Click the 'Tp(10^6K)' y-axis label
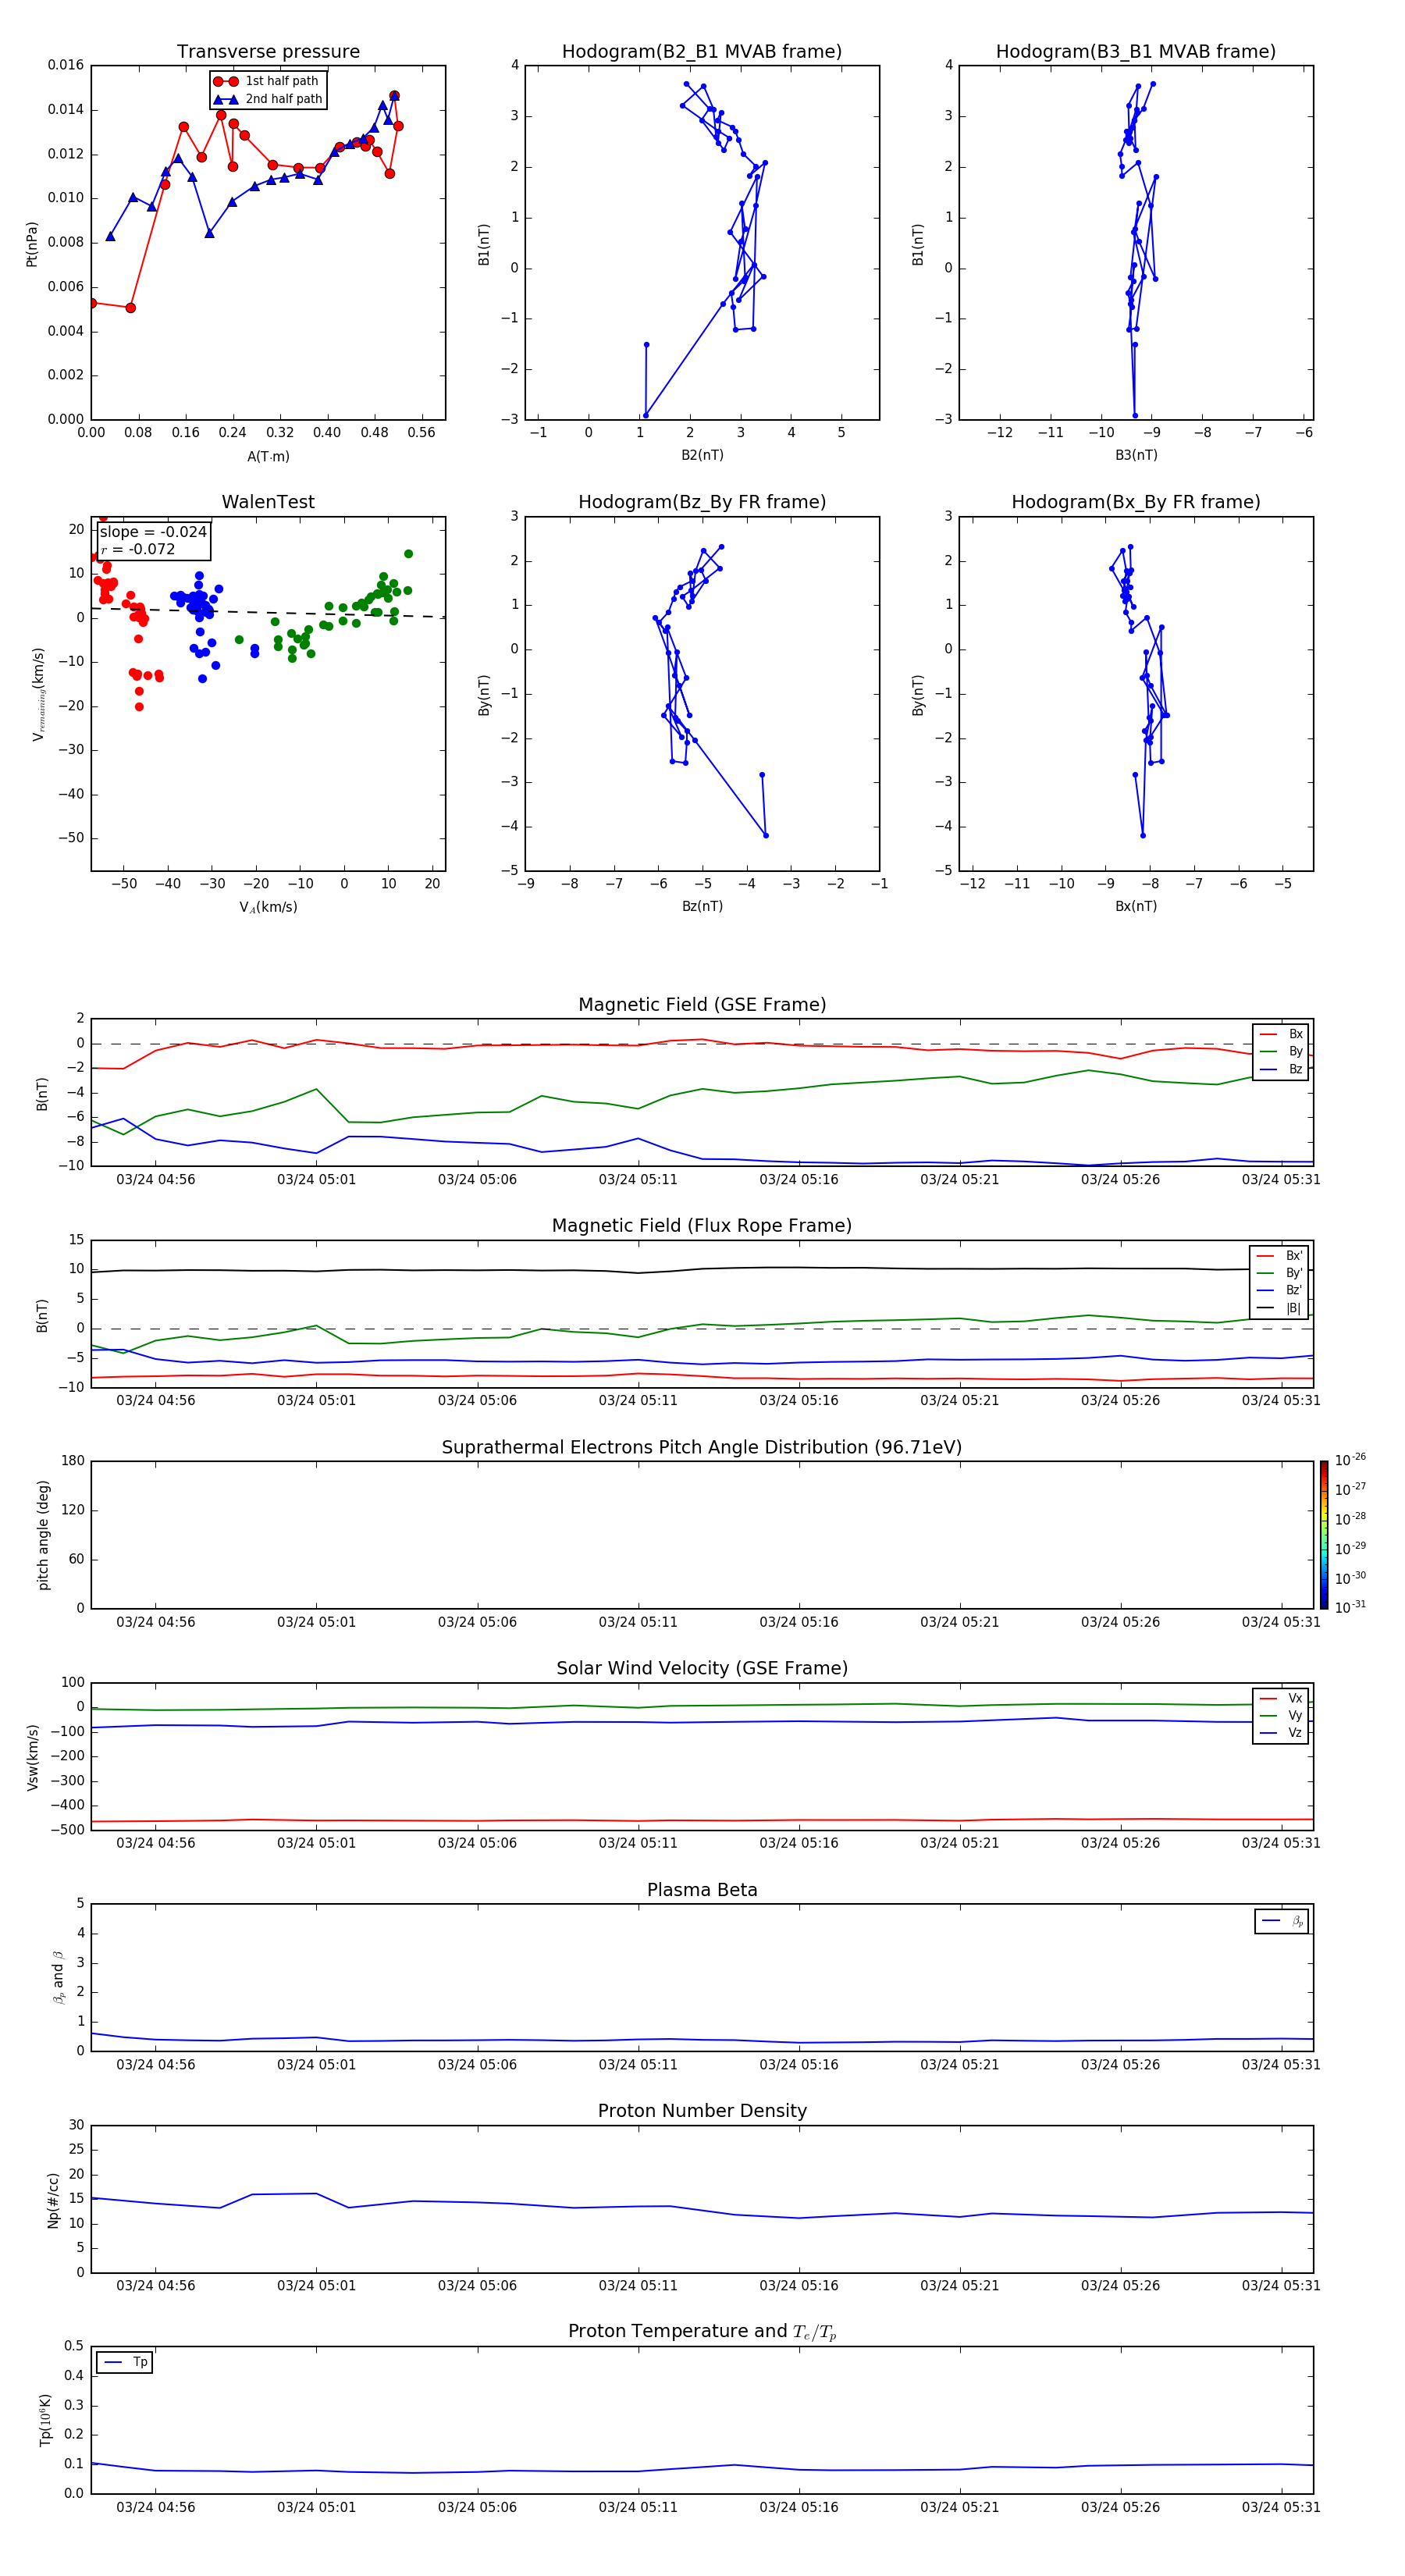Screen dimensions: 1405x2576 coord(45,2420)
